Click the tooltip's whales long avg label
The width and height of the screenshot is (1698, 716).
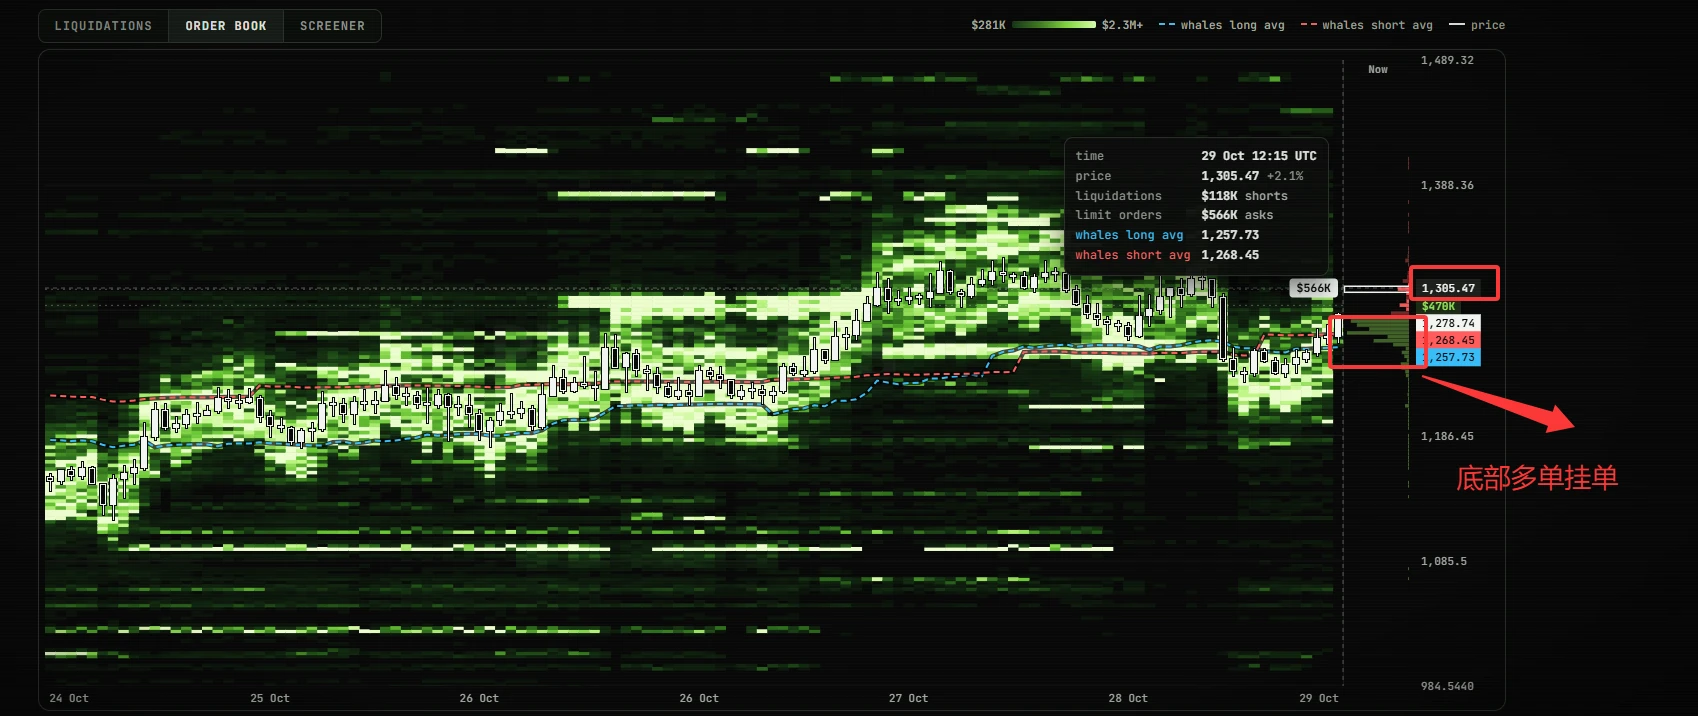1129,235
